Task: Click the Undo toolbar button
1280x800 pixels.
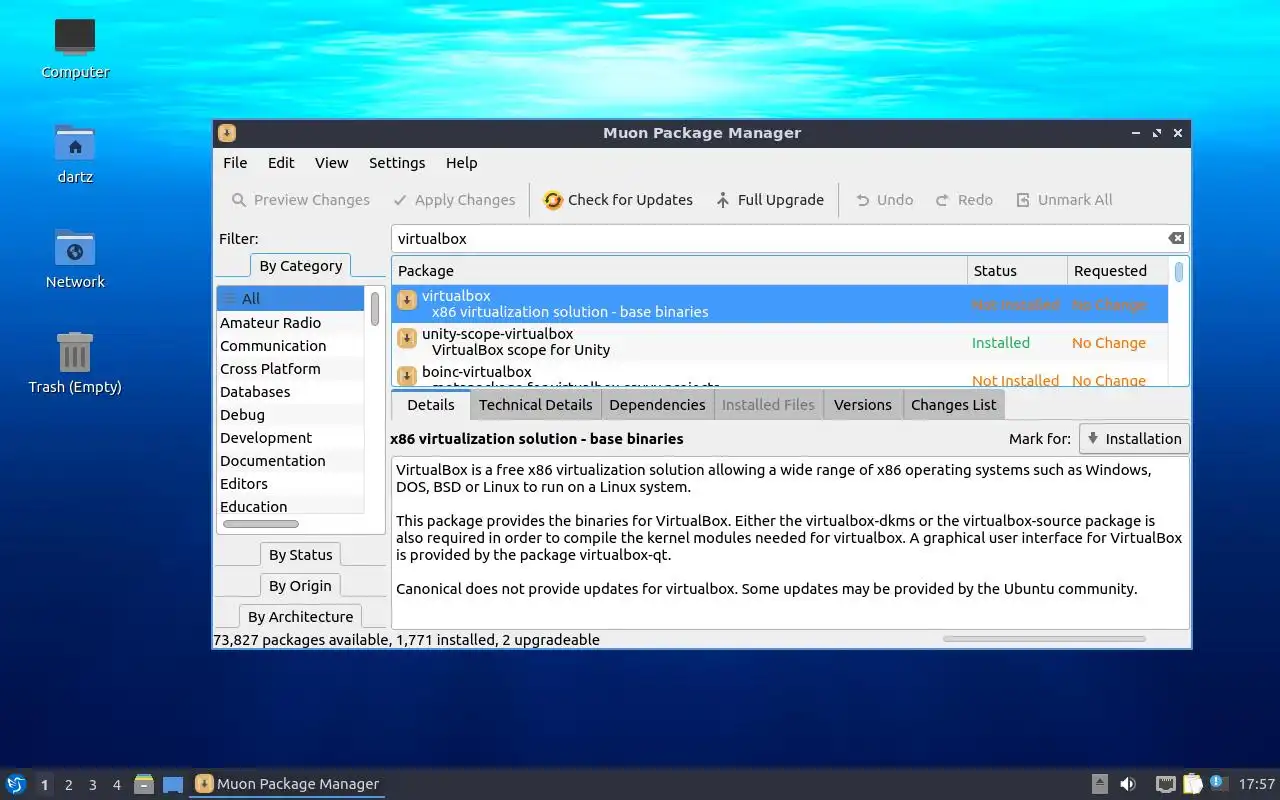Action: [x=884, y=200]
